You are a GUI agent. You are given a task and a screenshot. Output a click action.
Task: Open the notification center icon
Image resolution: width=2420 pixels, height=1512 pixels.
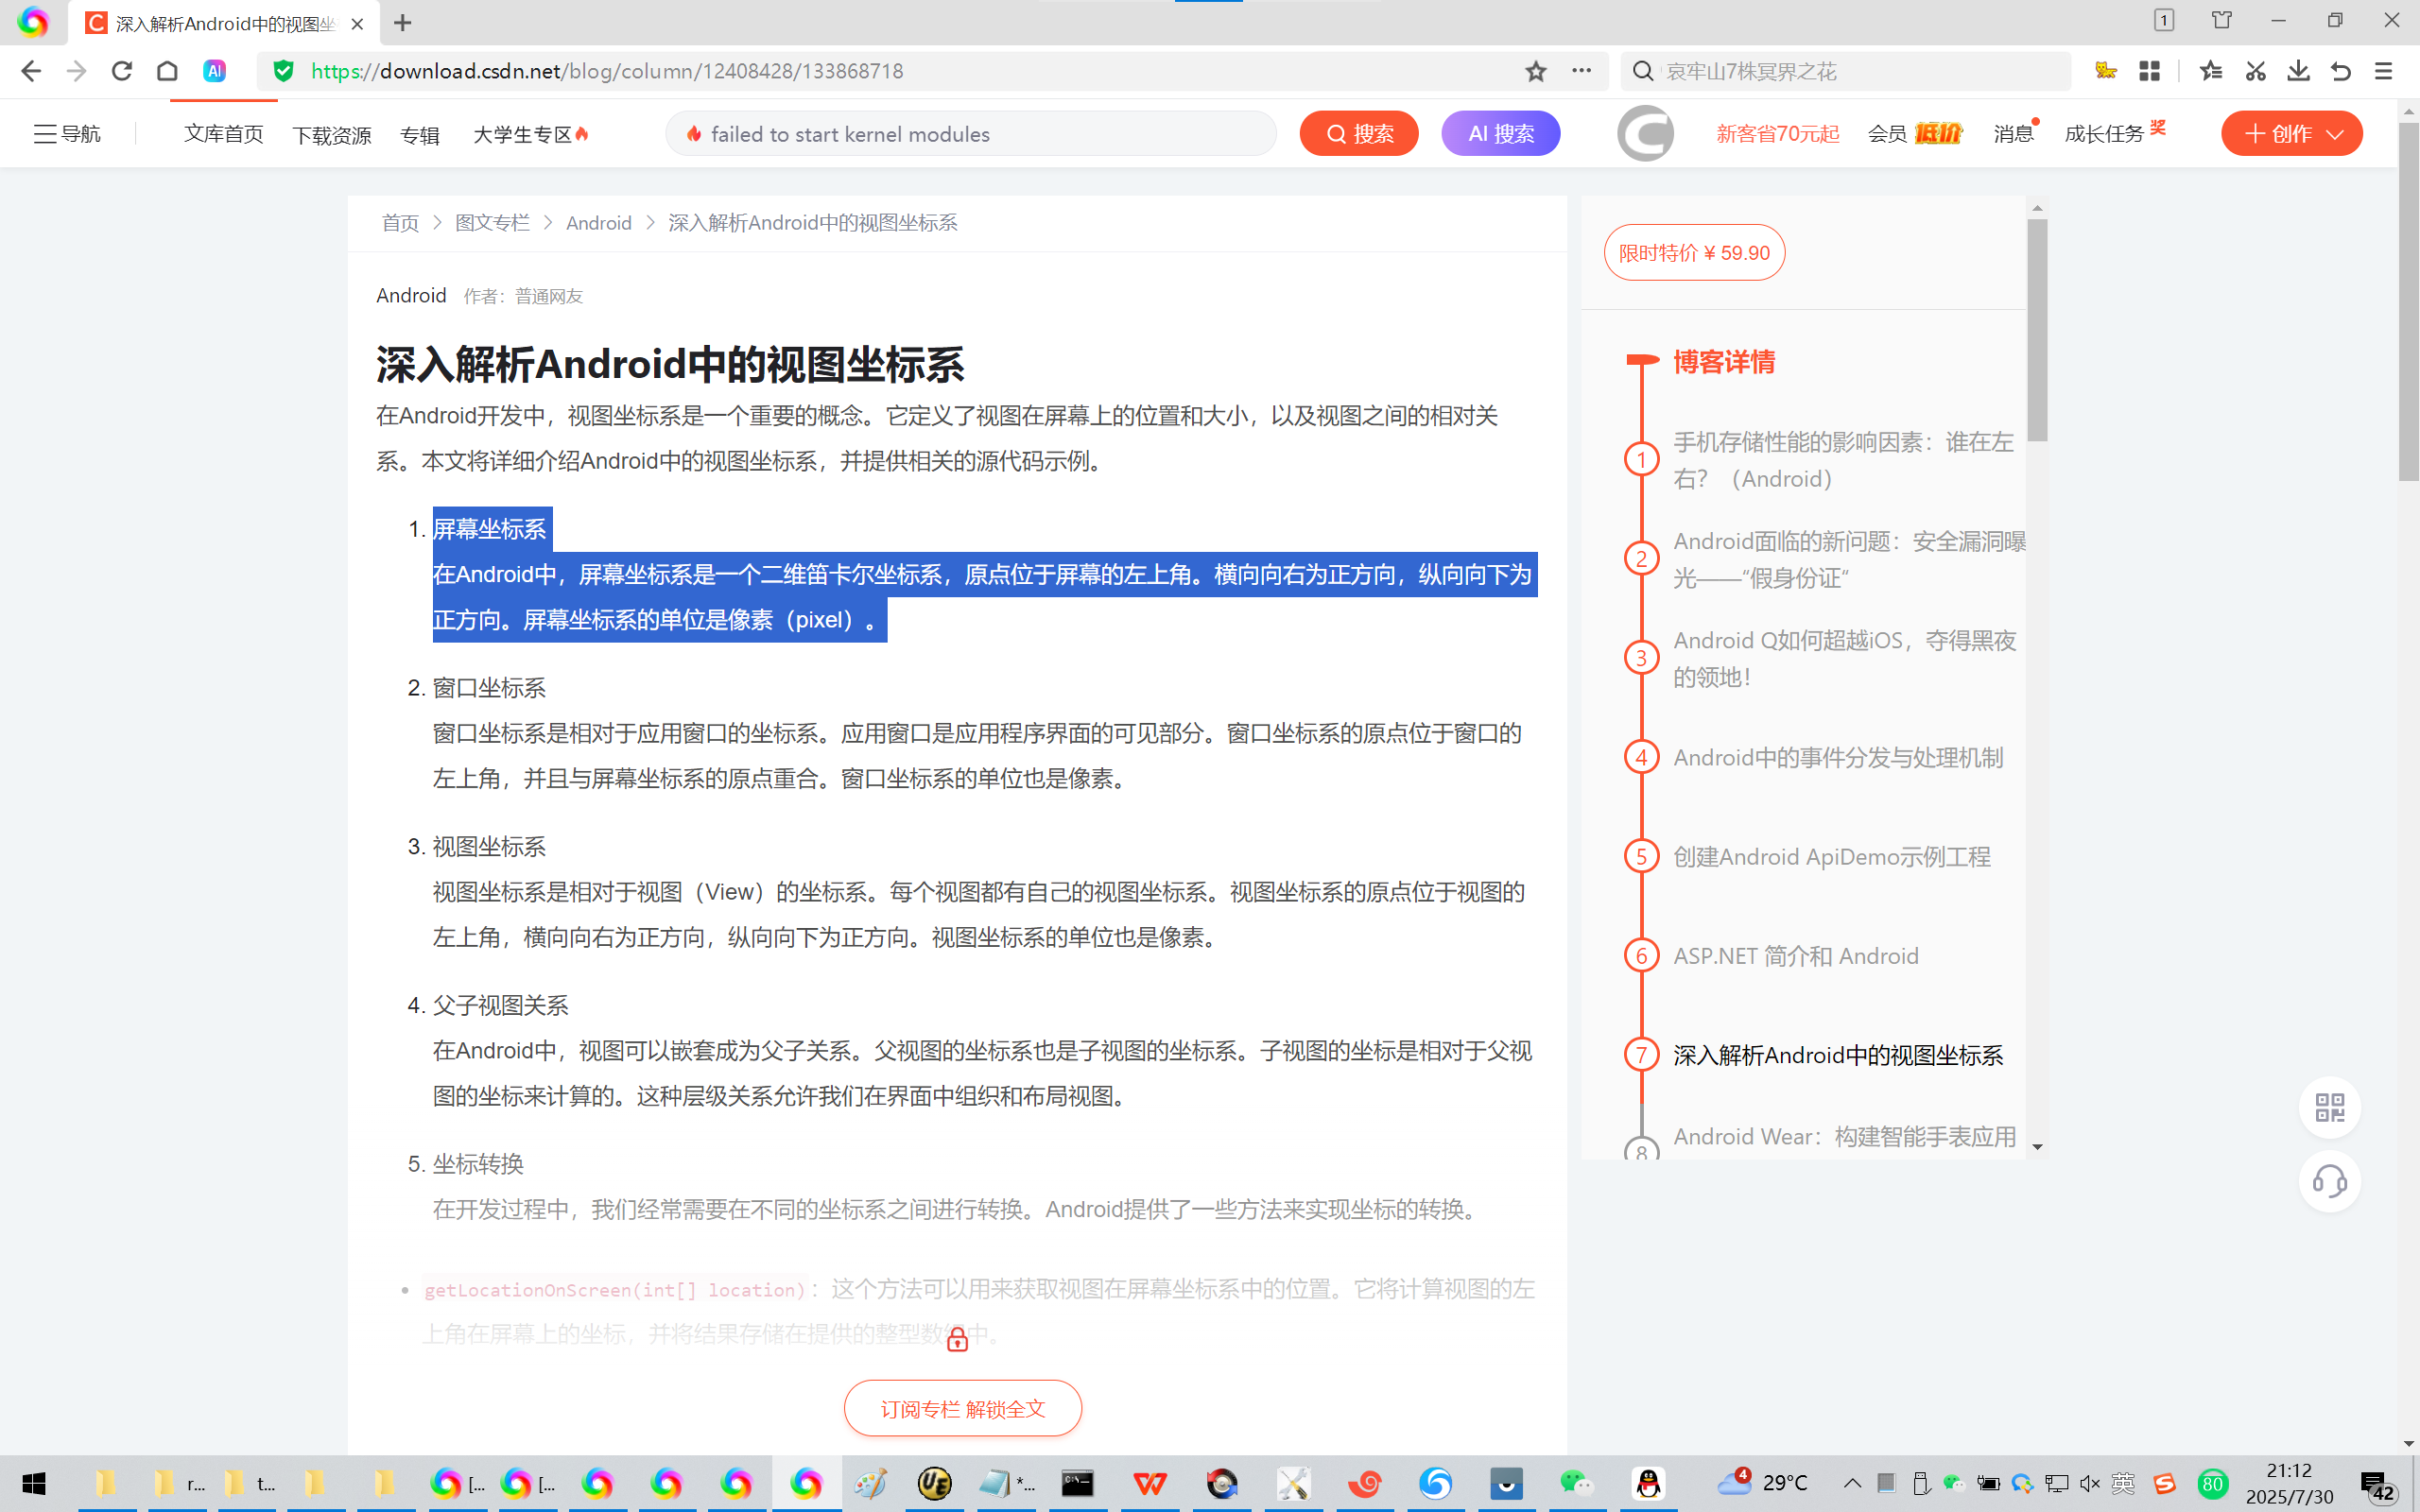pyautogui.click(x=2377, y=1484)
